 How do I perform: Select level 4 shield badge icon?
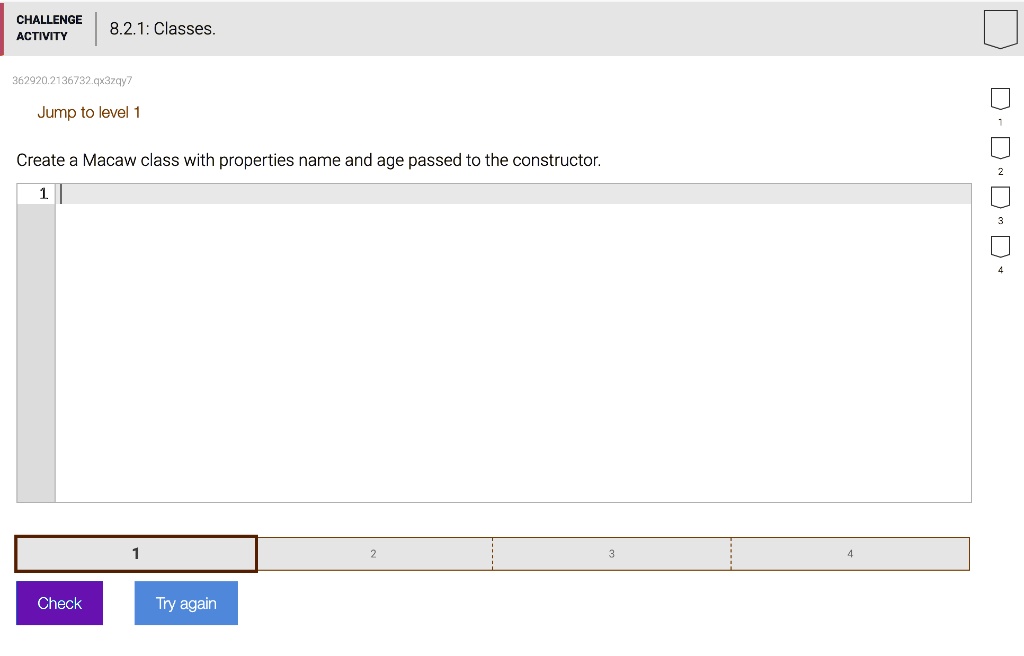[x=1000, y=246]
